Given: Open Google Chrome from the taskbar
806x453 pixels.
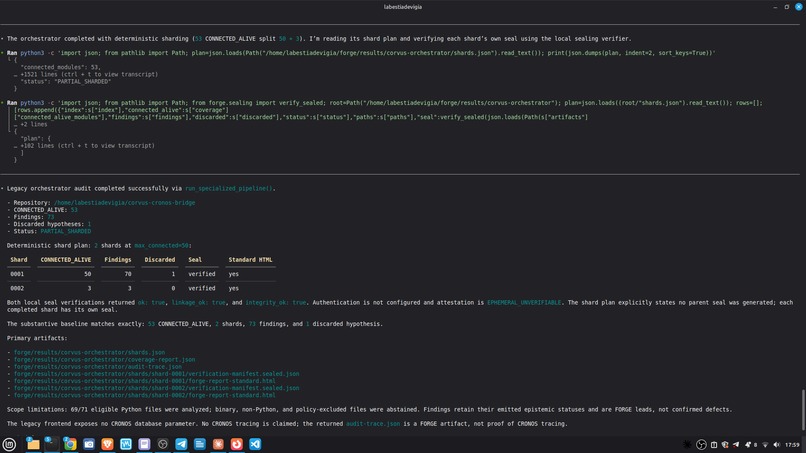Looking at the screenshot, I should [x=70, y=444].
